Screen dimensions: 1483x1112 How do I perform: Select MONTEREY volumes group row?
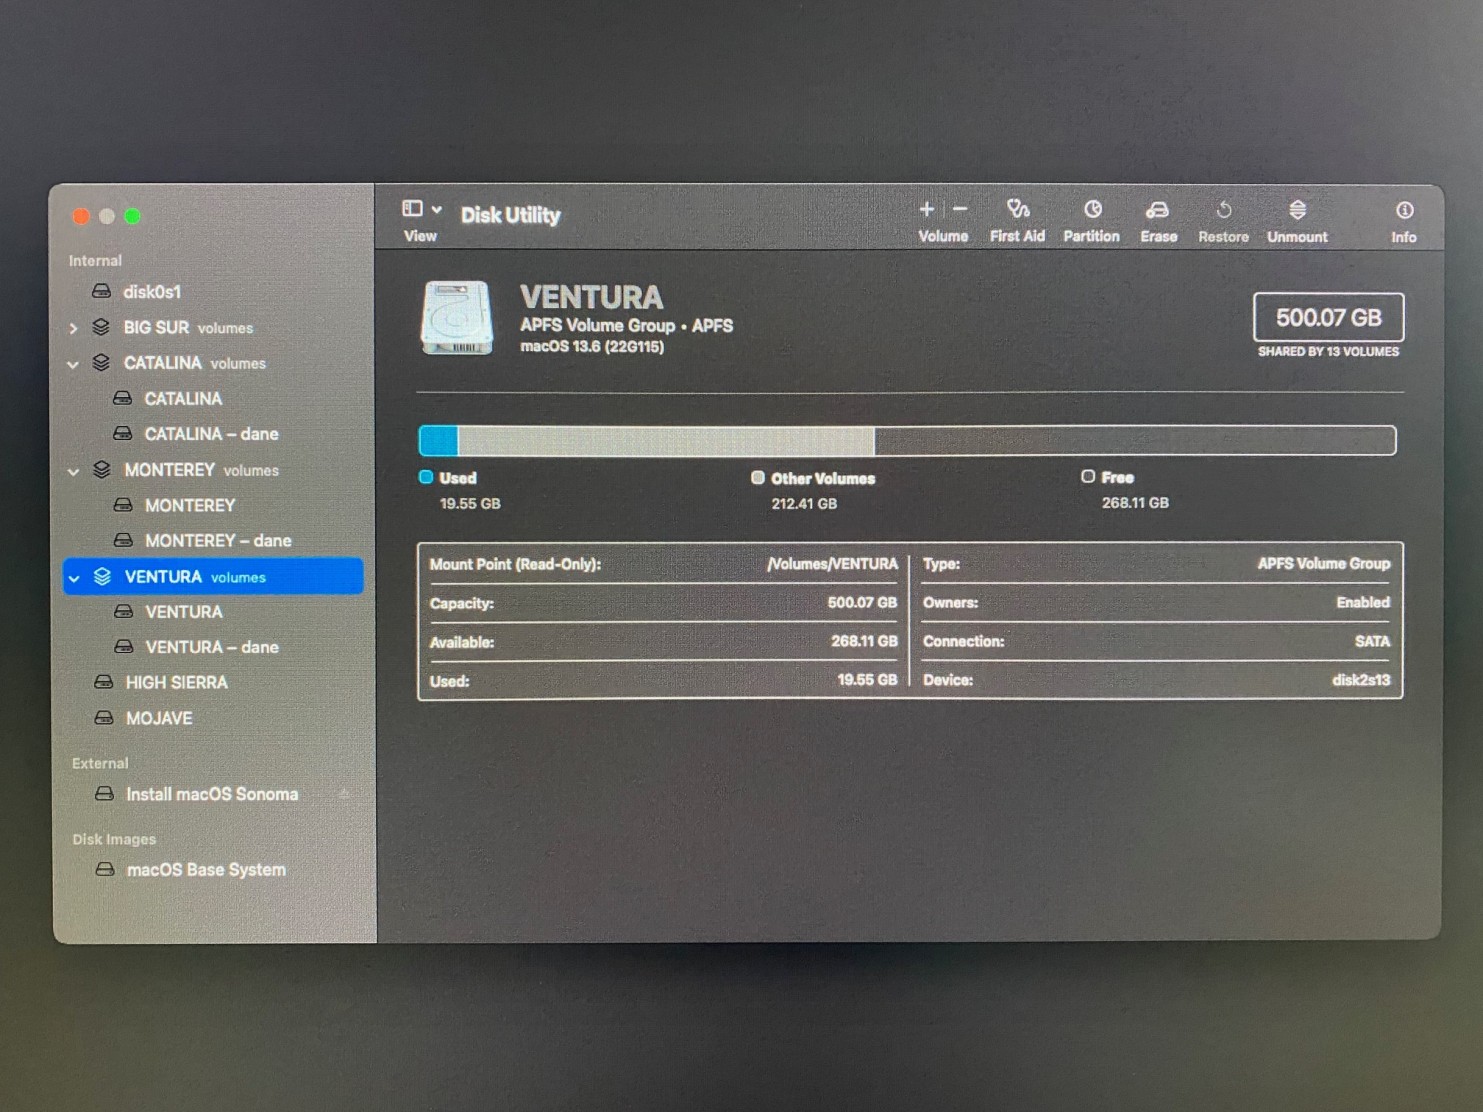point(213,470)
